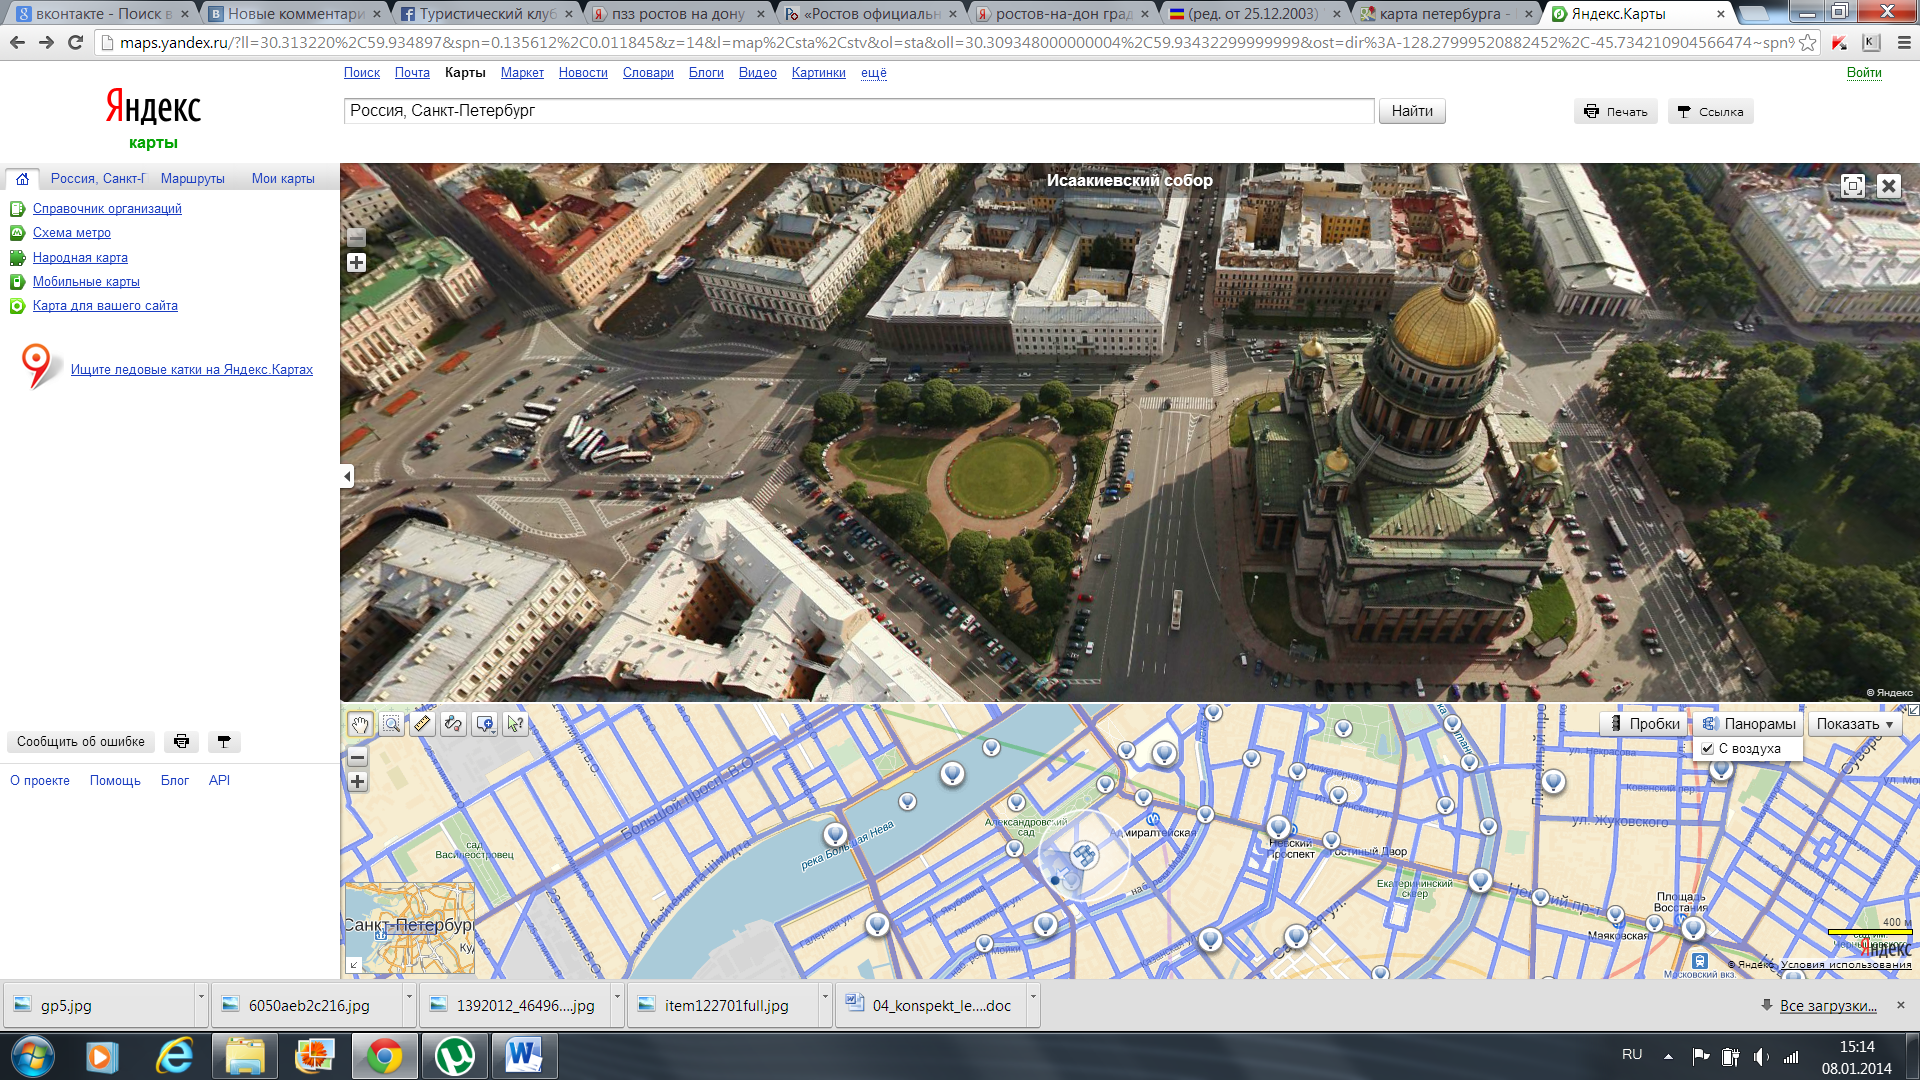This screenshot has width=1920, height=1080.
Task: Expand ещё in top navigation
Action: click(874, 73)
